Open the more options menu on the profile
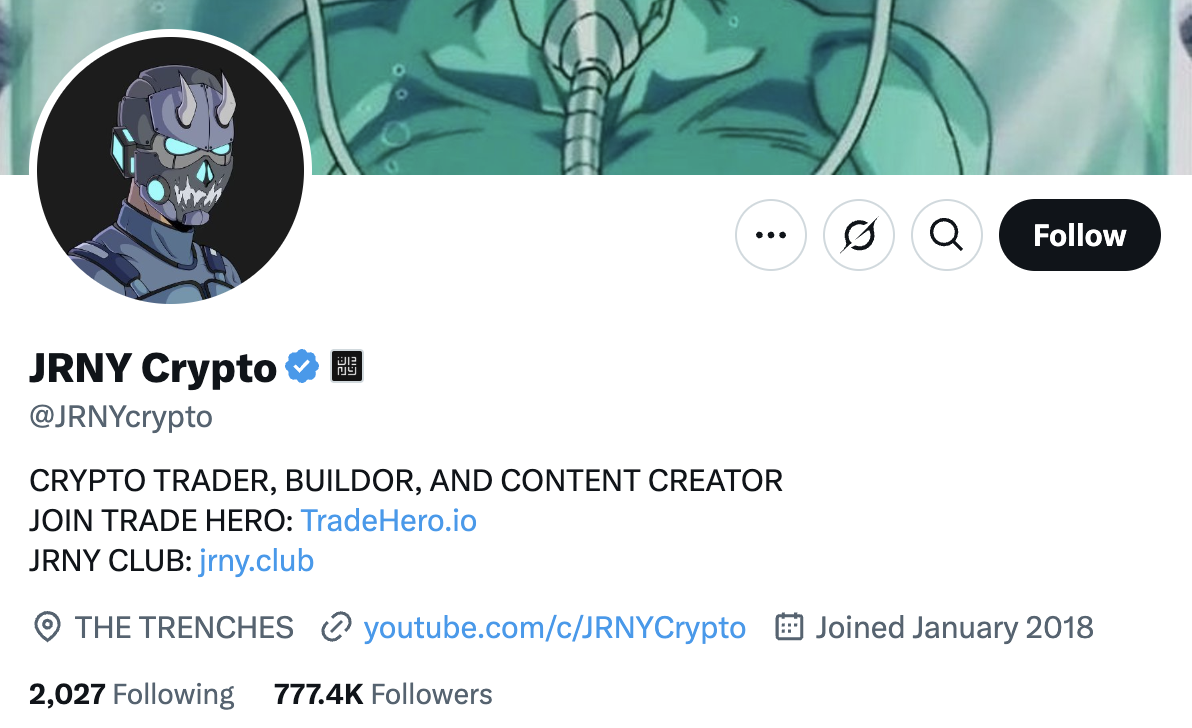Image resolution: width=1192 pixels, height=728 pixels. pos(770,235)
